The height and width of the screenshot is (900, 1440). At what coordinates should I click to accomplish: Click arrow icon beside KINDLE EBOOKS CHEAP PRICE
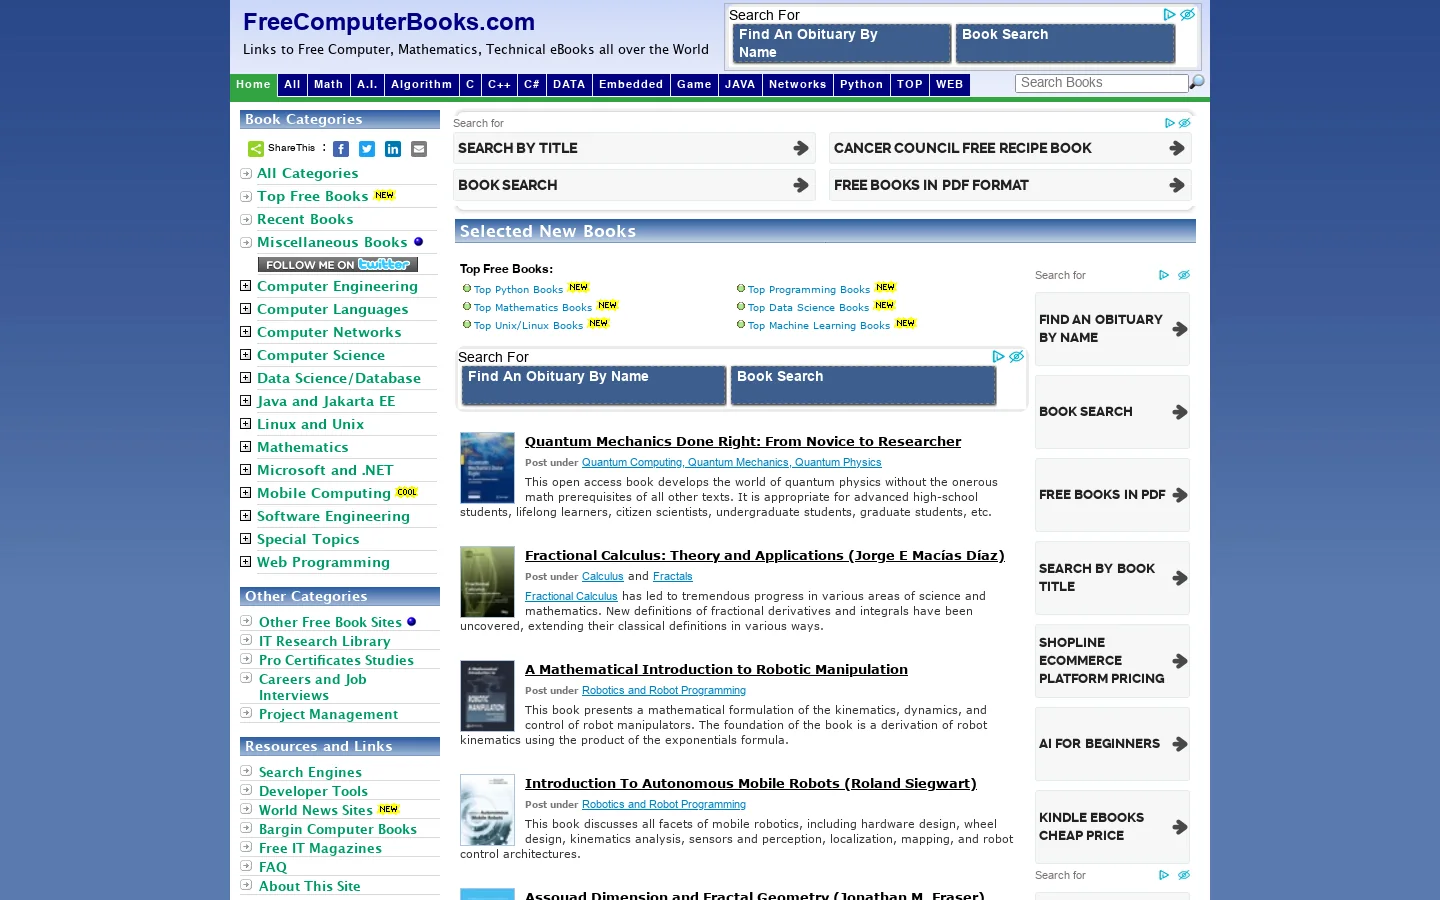pos(1180,827)
